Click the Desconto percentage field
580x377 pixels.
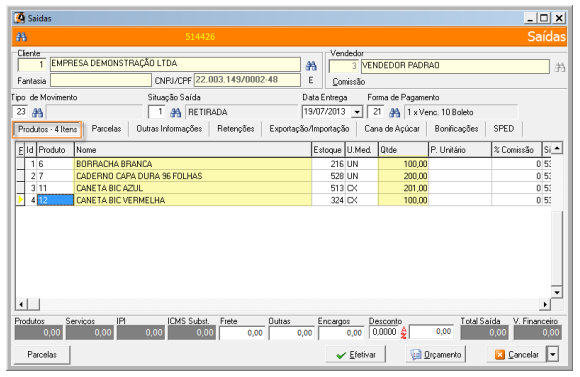click(x=384, y=332)
